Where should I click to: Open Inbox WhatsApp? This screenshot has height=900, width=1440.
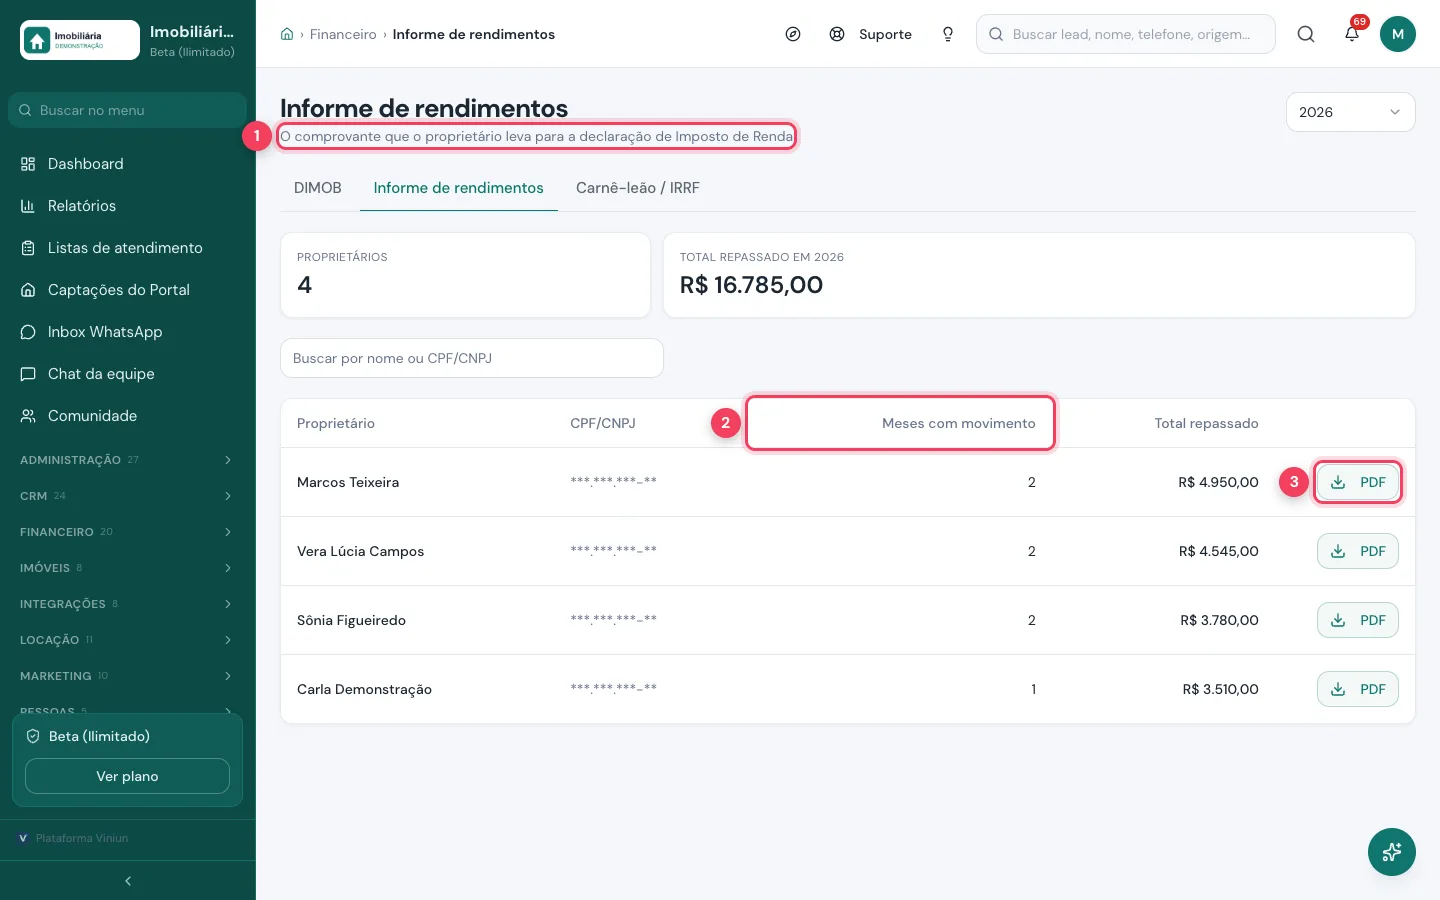[x=128, y=332]
